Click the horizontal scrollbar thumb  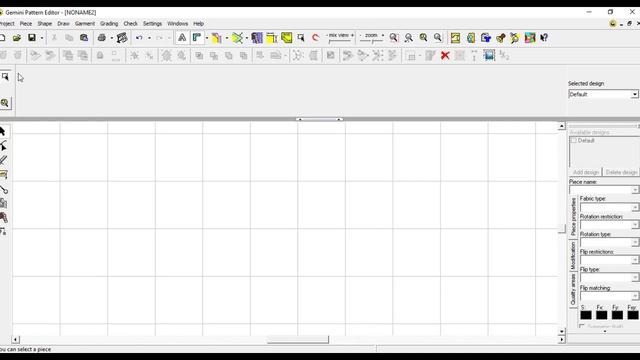[x=298, y=340]
